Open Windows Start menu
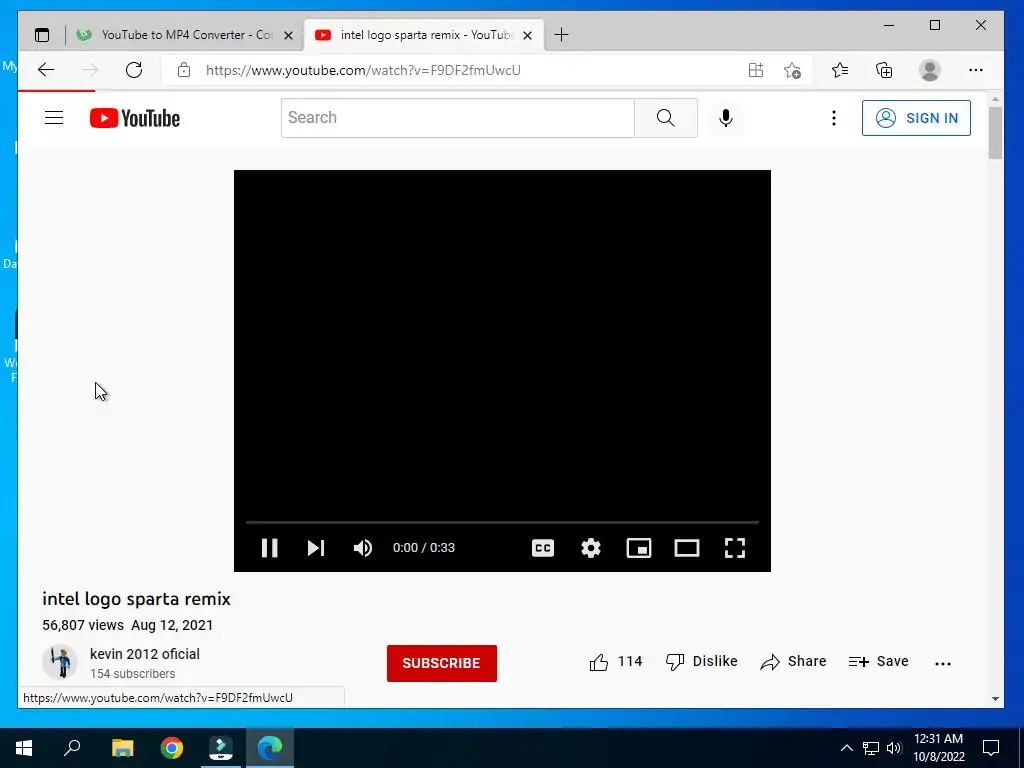 click(24, 748)
